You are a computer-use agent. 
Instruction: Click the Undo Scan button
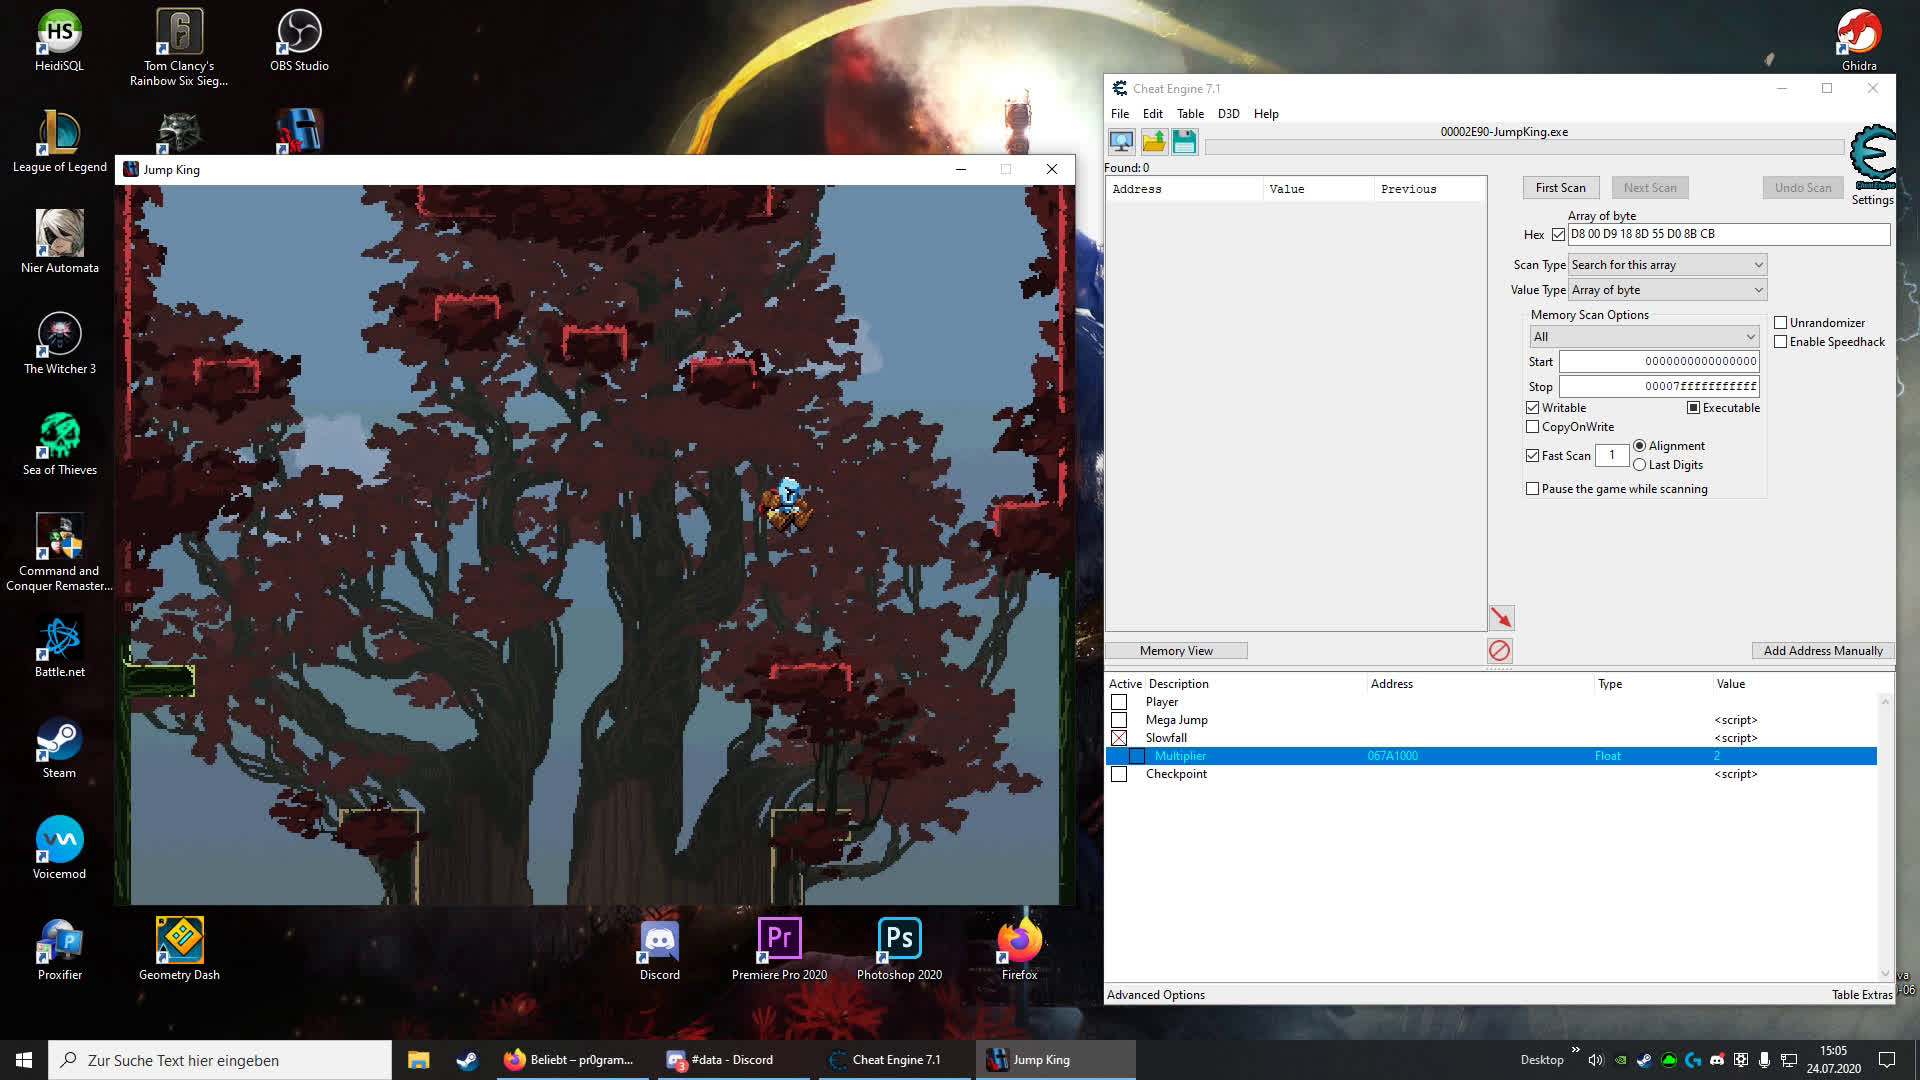[x=1803, y=188]
